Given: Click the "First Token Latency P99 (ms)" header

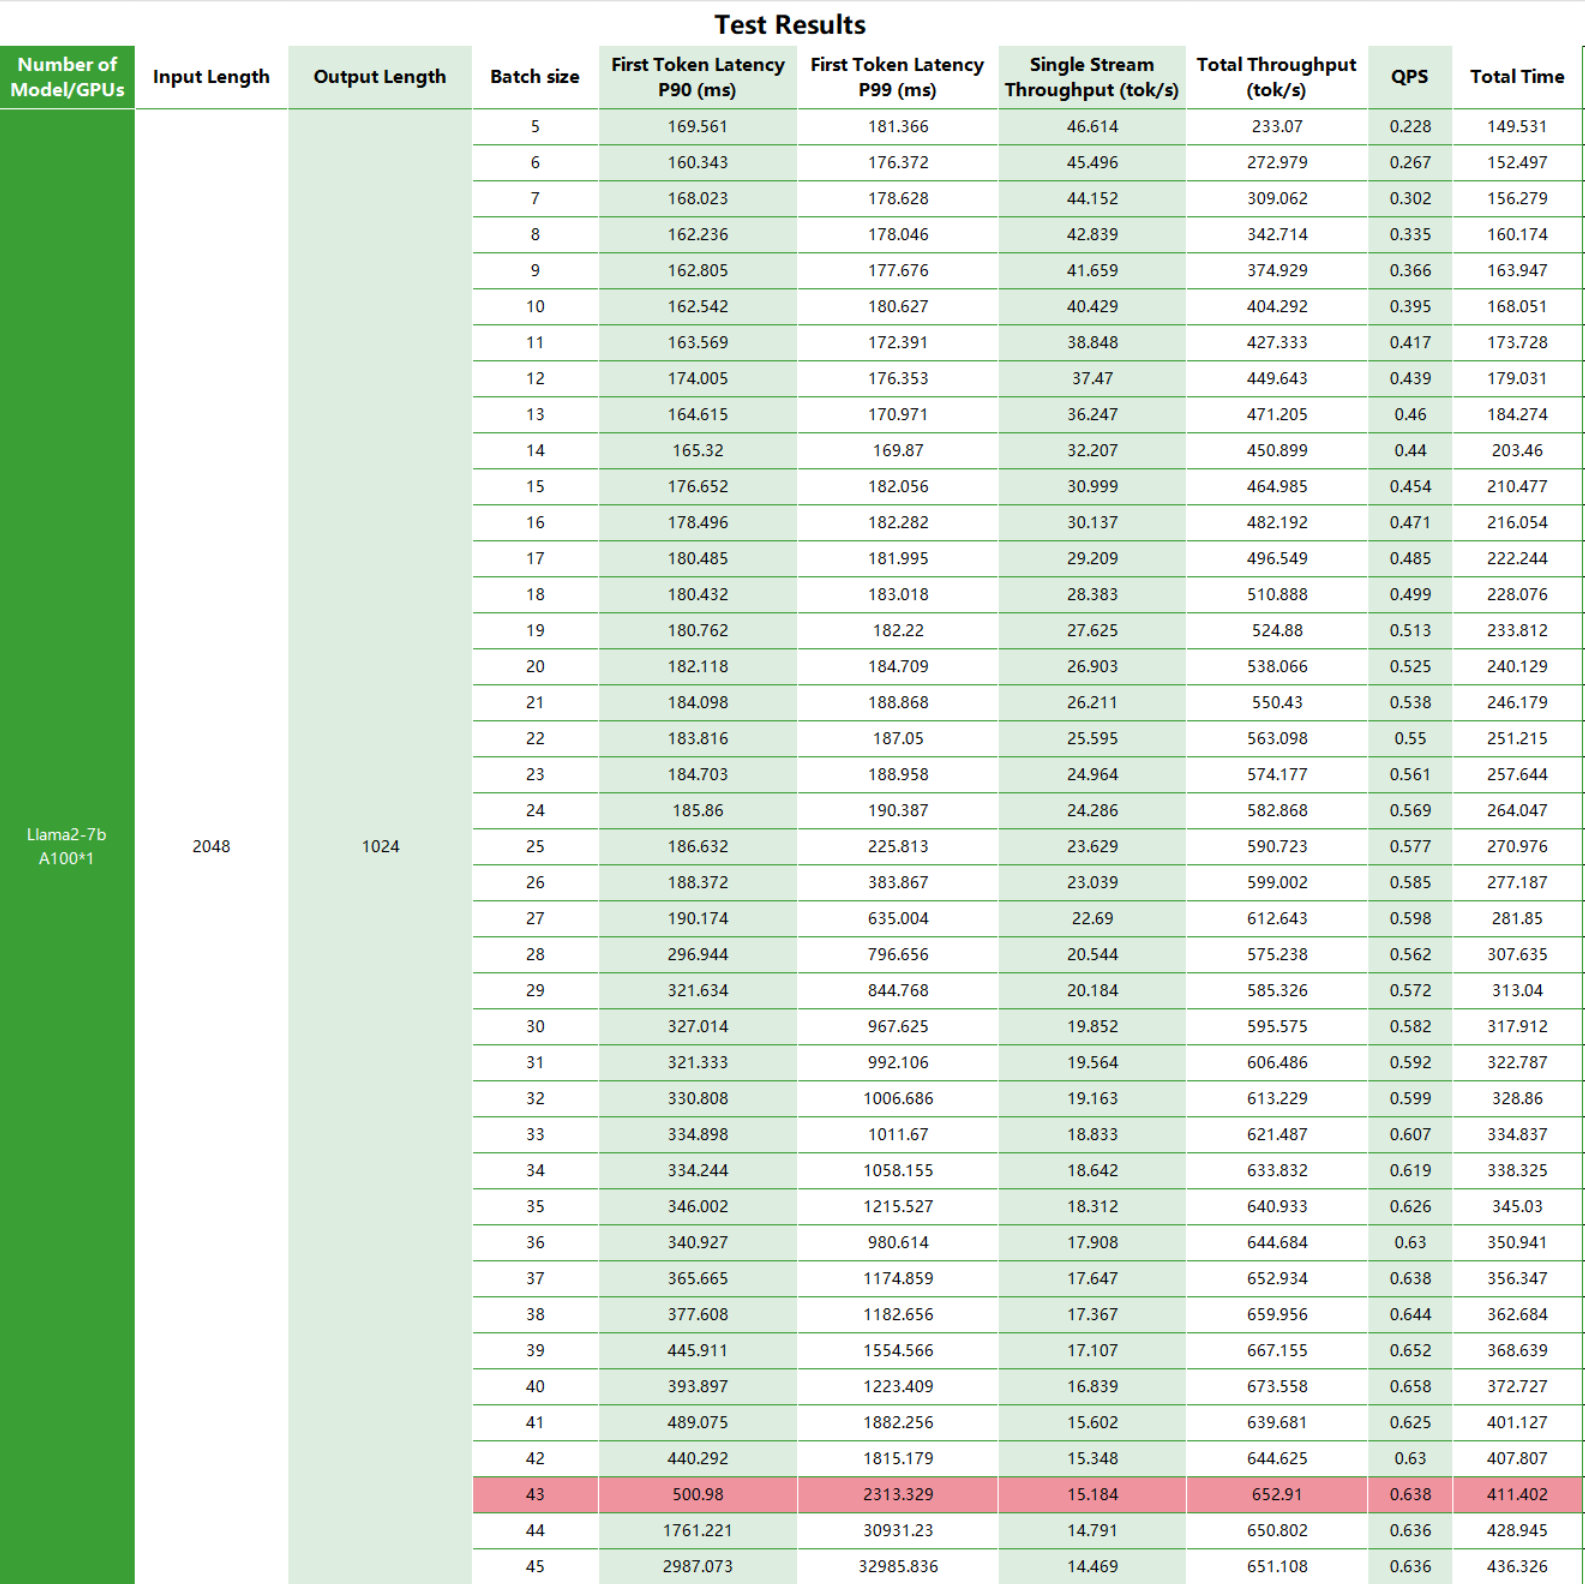Looking at the screenshot, I should click(897, 77).
